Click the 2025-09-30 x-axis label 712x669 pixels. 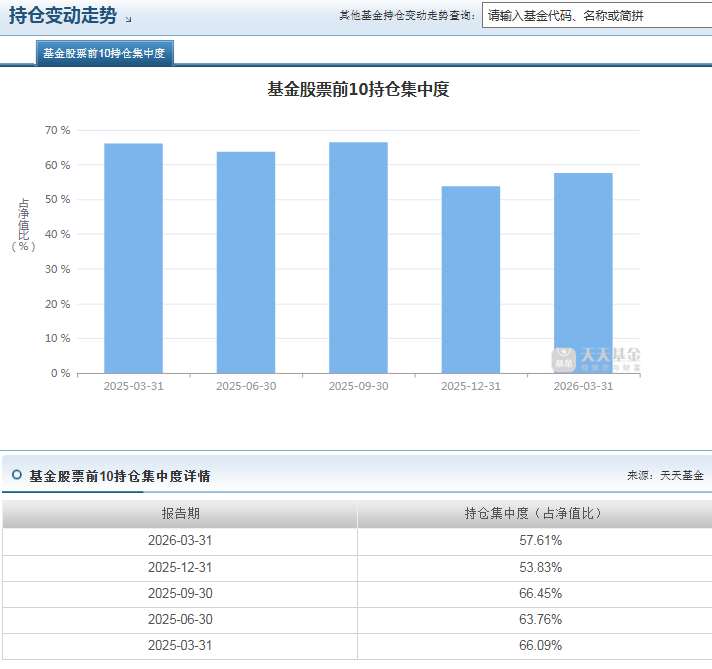(x=358, y=386)
